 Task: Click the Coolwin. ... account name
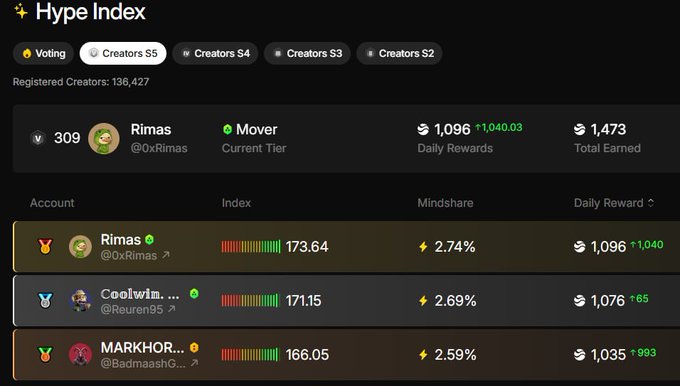click(140, 294)
